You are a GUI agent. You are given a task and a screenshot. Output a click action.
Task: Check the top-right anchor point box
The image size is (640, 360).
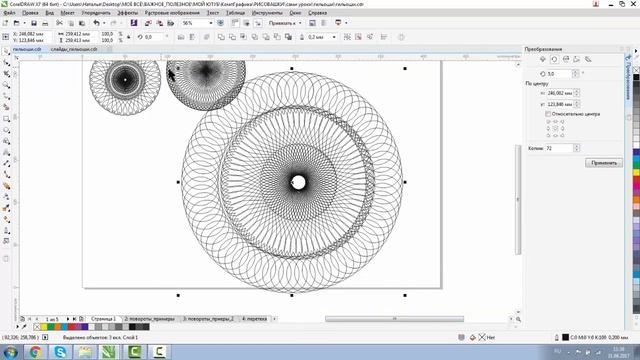tap(562, 122)
